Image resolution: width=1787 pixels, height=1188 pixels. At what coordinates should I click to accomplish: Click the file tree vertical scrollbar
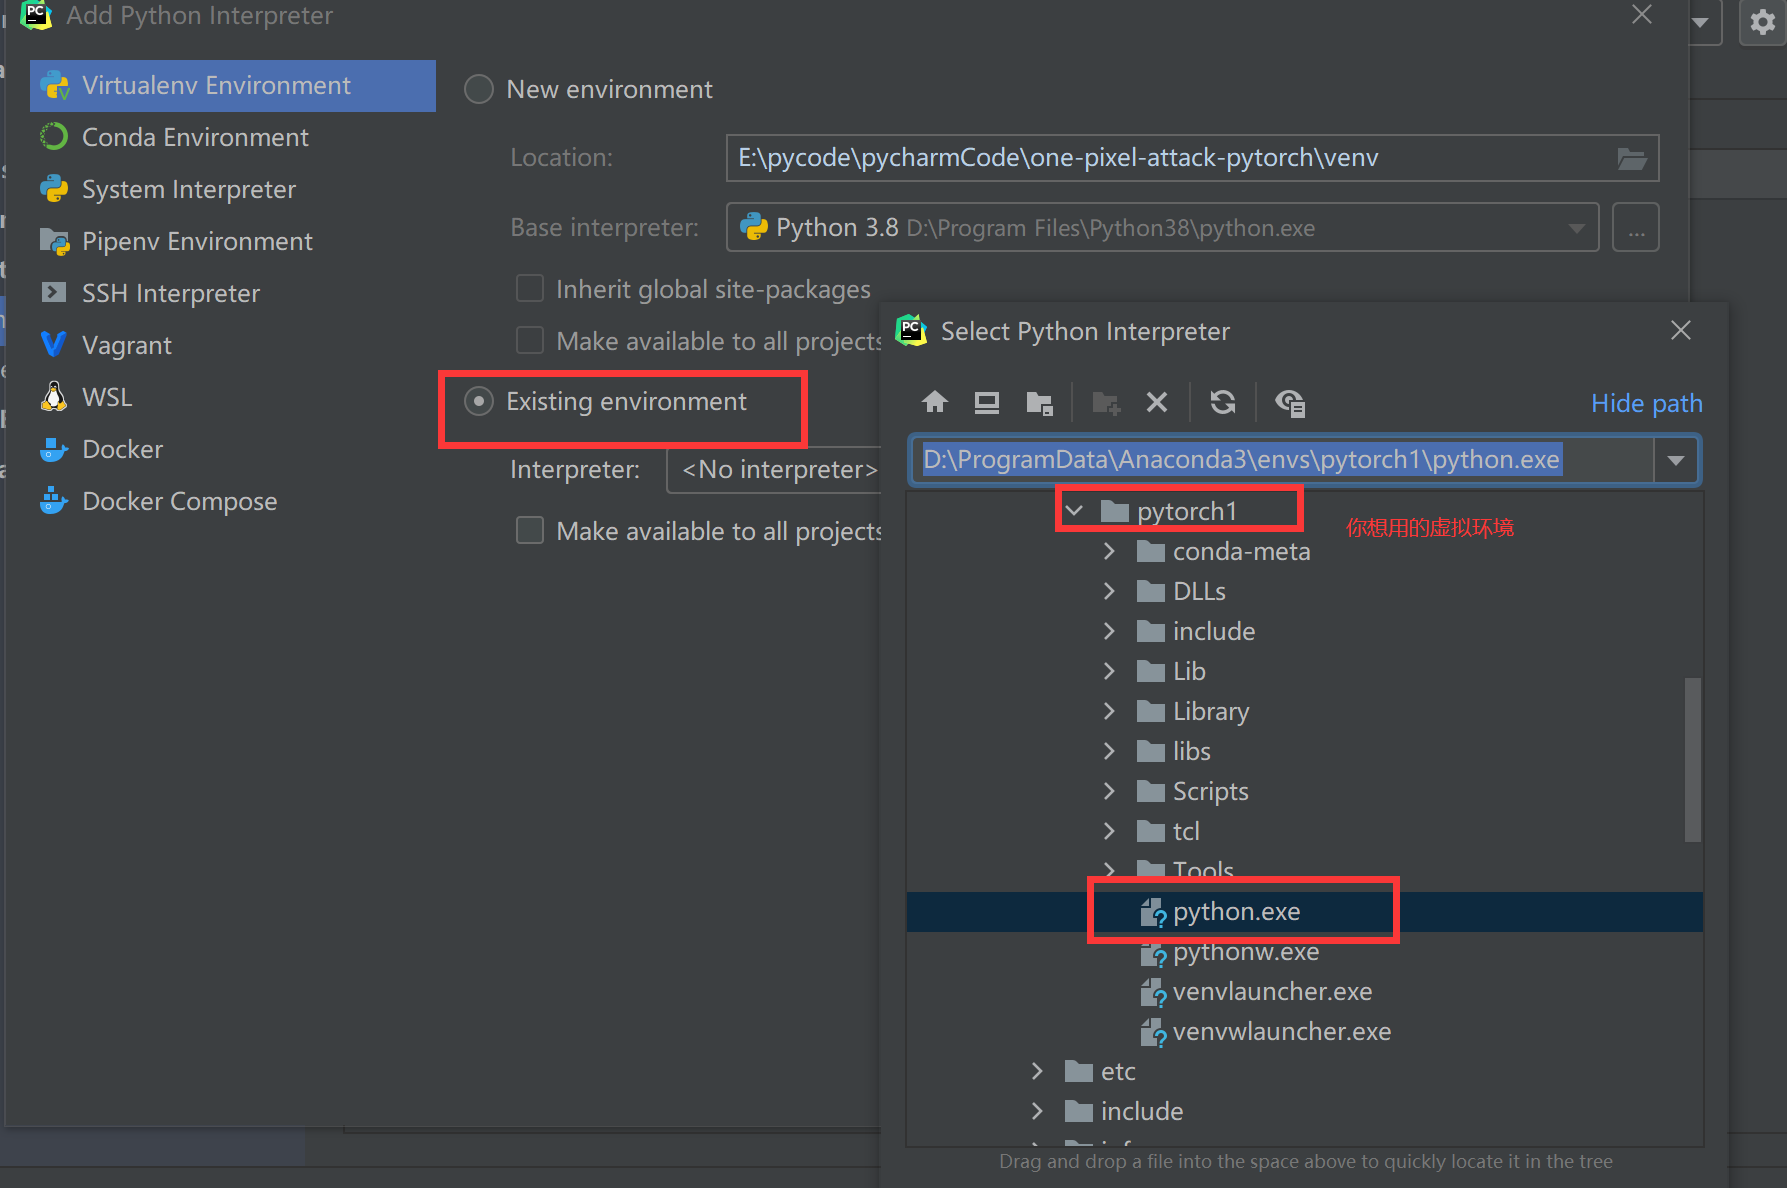click(1693, 760)
